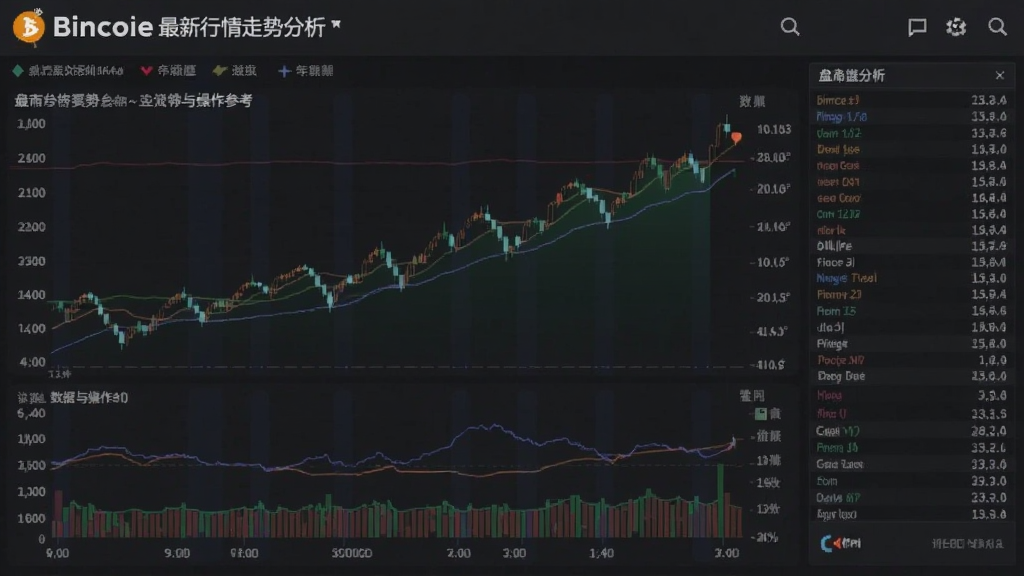Click the grey text link at panel bottom right
This screenshot has width=1024, height=576.
(x=967, y=543)
